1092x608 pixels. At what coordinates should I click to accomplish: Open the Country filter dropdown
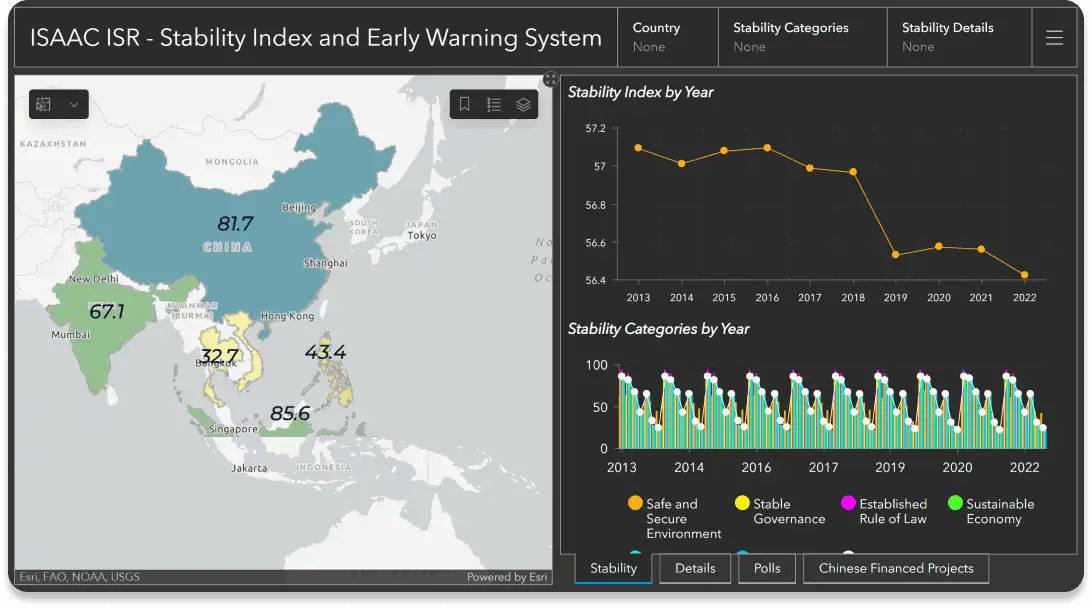click(667, 38)
